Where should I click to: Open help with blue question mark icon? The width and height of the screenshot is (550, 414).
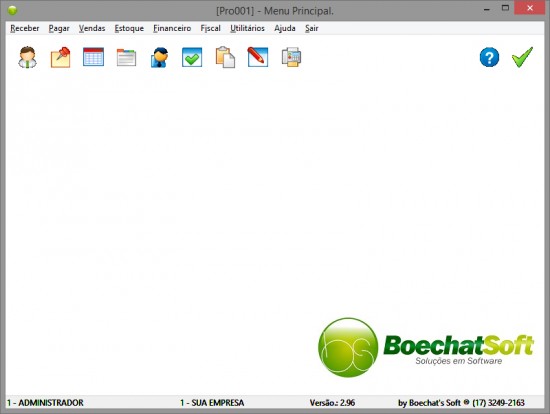point(489,57)
